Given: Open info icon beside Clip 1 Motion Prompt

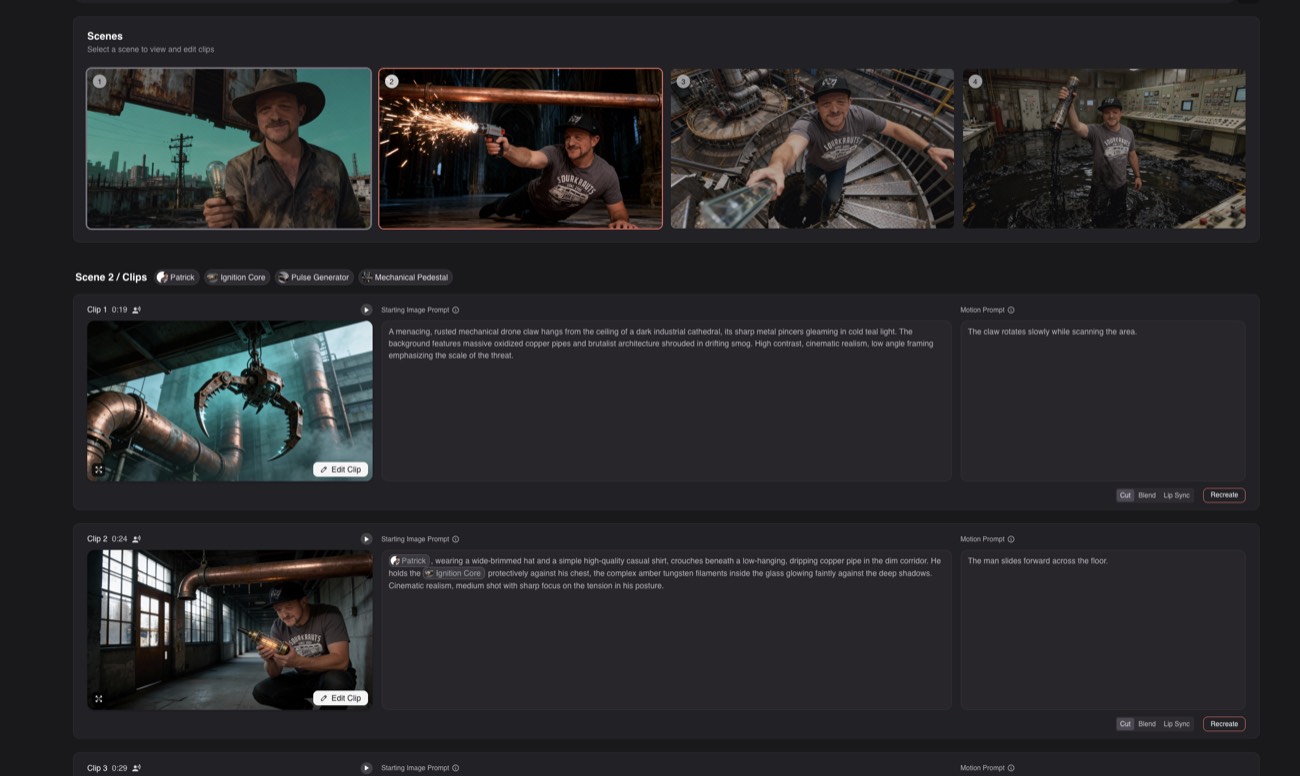Looking at the screenshot, I should pyautogui.click(x=1011, y=310).
